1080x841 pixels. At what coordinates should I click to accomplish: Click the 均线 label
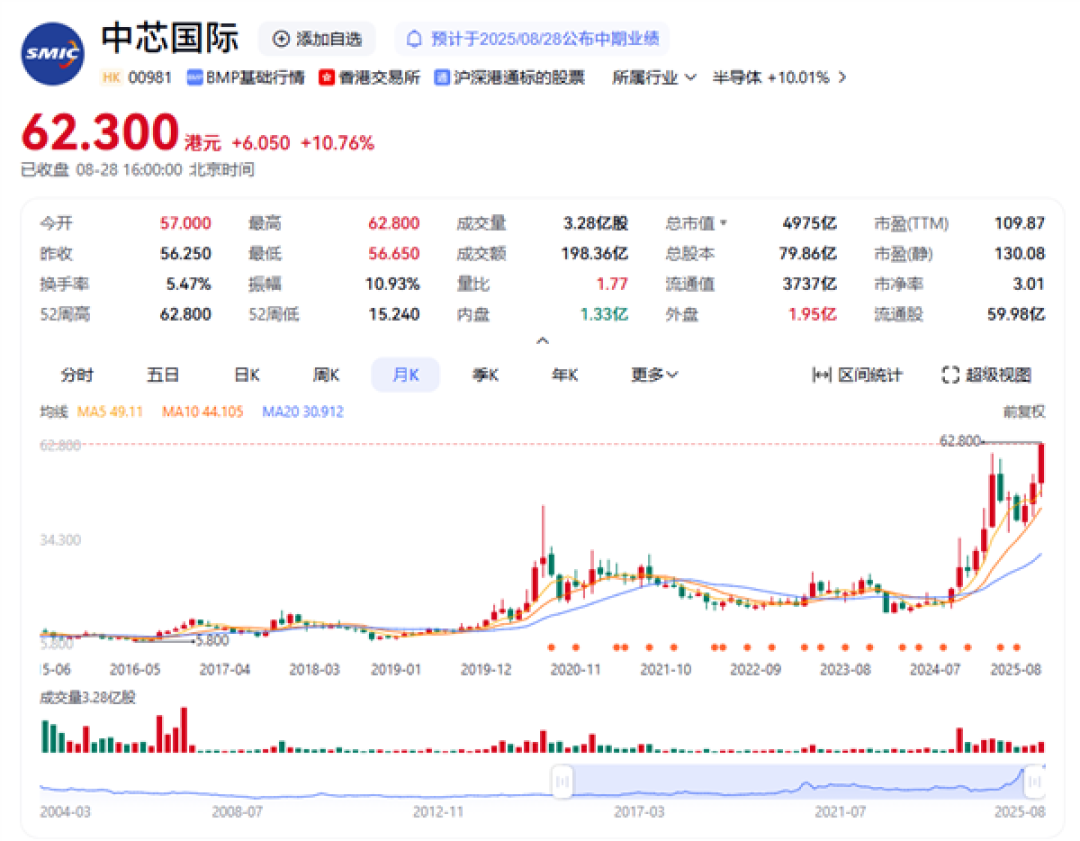54,412
